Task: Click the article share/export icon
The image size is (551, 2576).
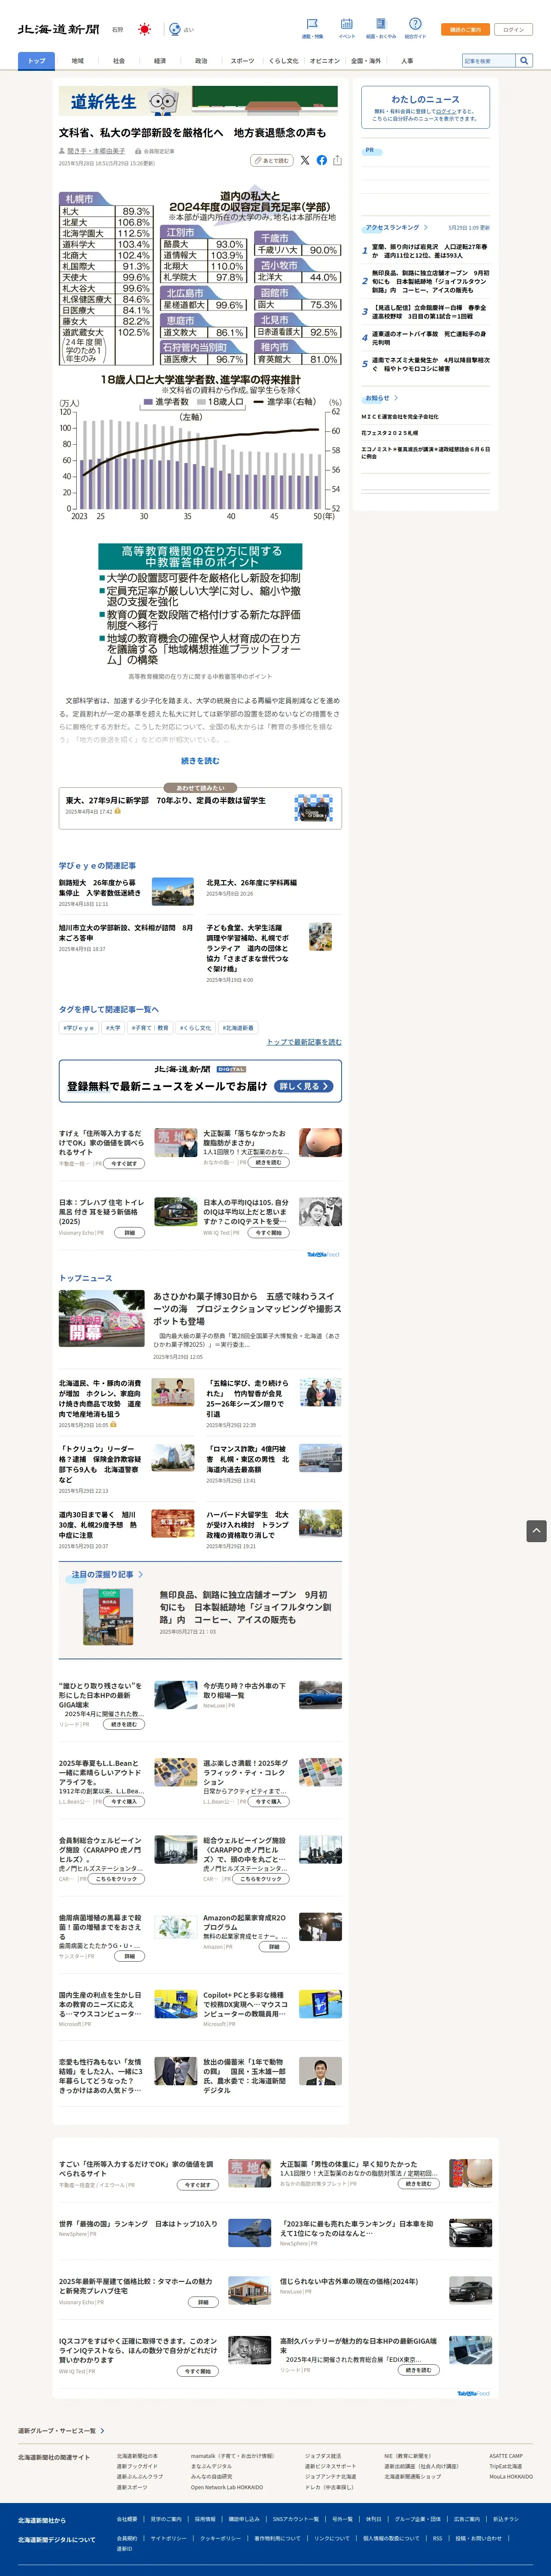Action: pyautogui.click(x=337, y=160)
